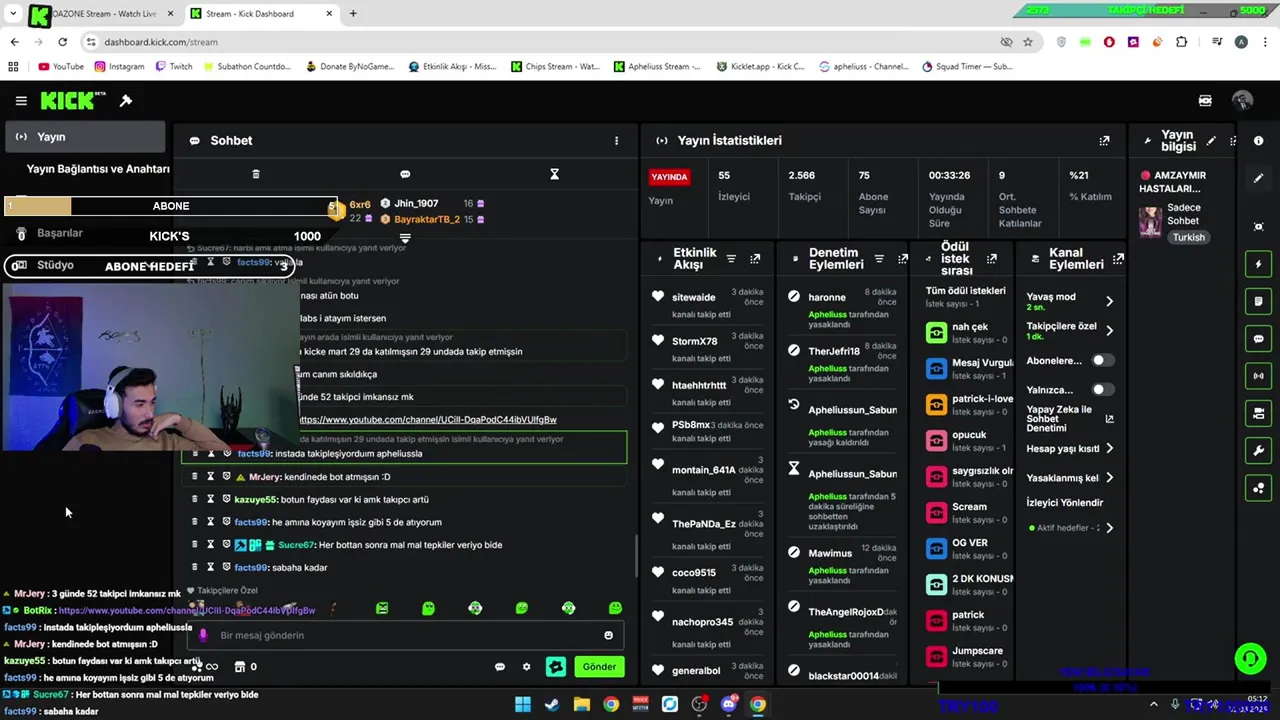Click three-dots cluster icon in right sidebar
Image resolution: width=1280 pixels, height=720 pixels.
pos(1258,488)
